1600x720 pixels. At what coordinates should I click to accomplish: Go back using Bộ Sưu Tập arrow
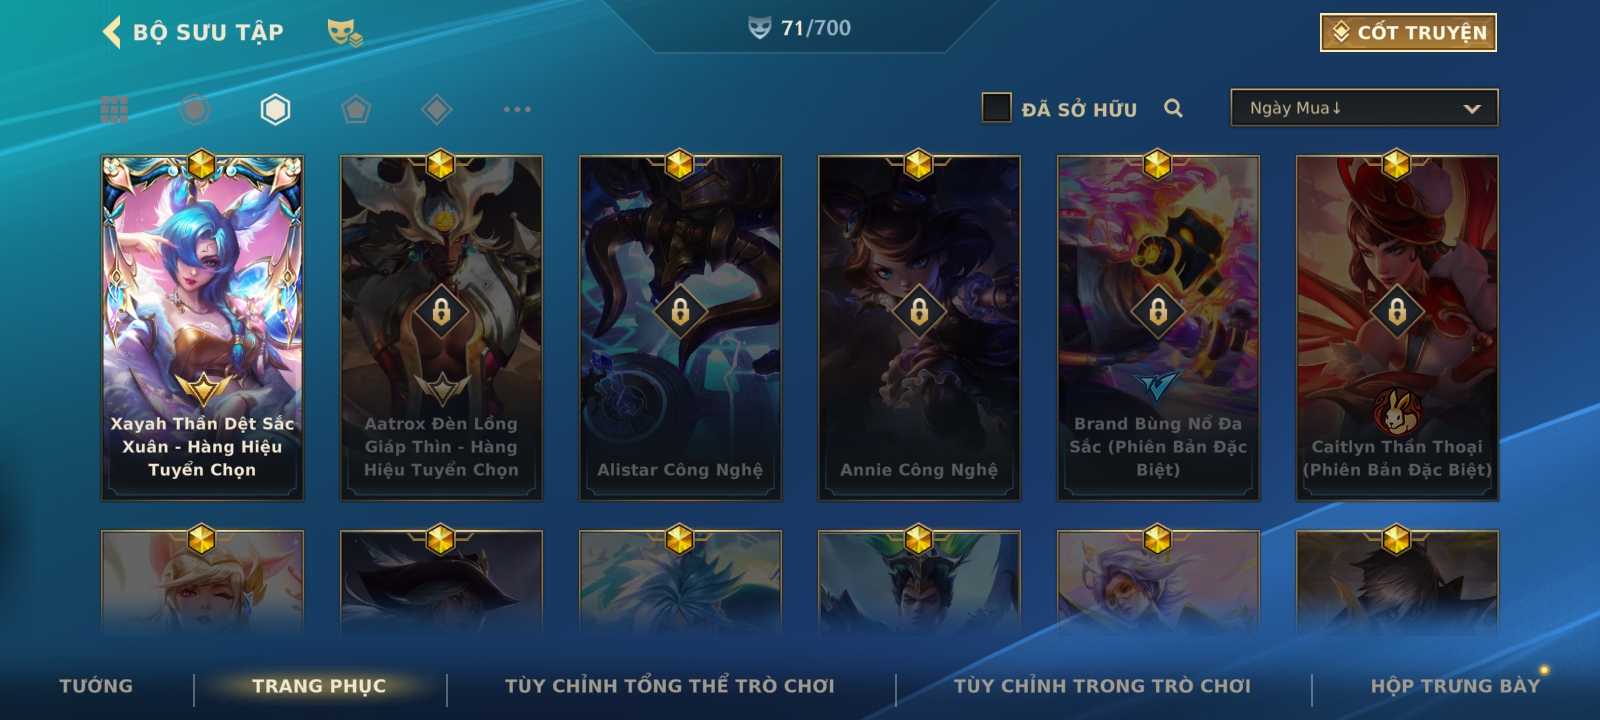coord(111,32)
